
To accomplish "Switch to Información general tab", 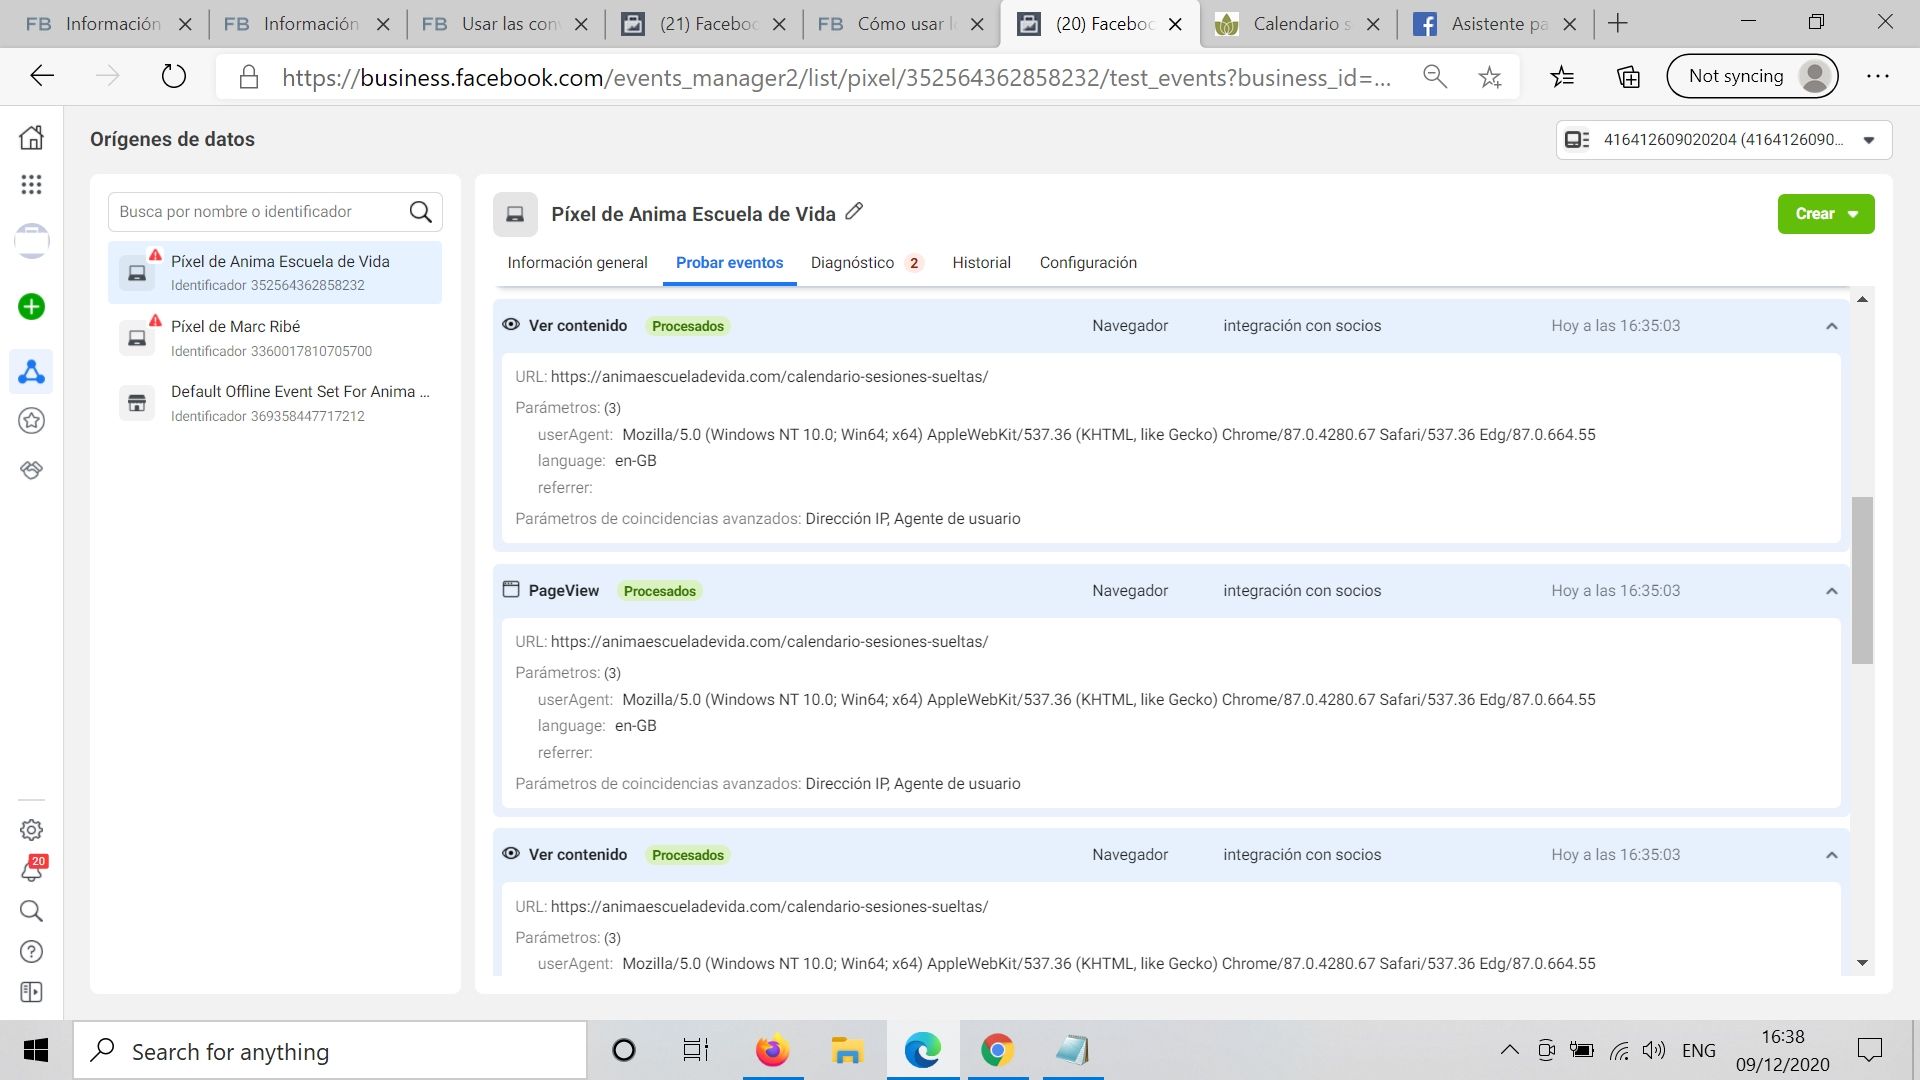I will [x=577, y=263].
